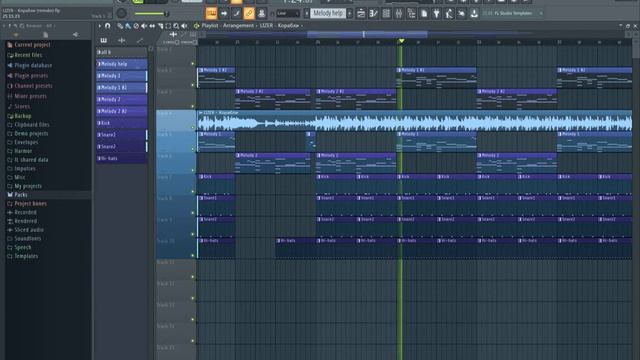Mute Track 1 with its green dot
This screenshot has width=640, height=360.
click(193, 64)
